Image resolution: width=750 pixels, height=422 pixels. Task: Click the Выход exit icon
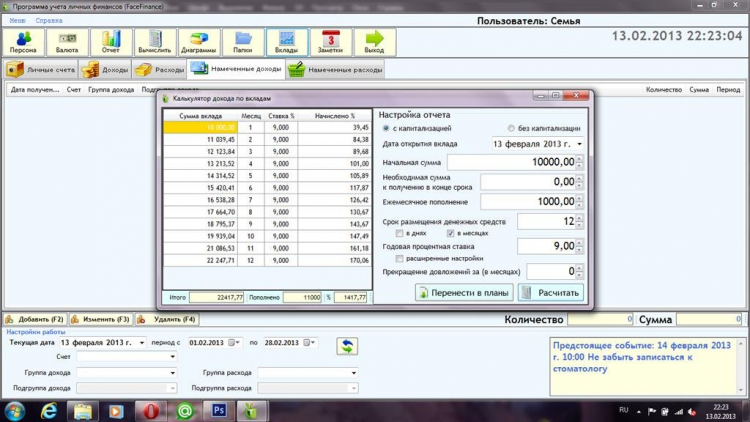pos(375,42)
